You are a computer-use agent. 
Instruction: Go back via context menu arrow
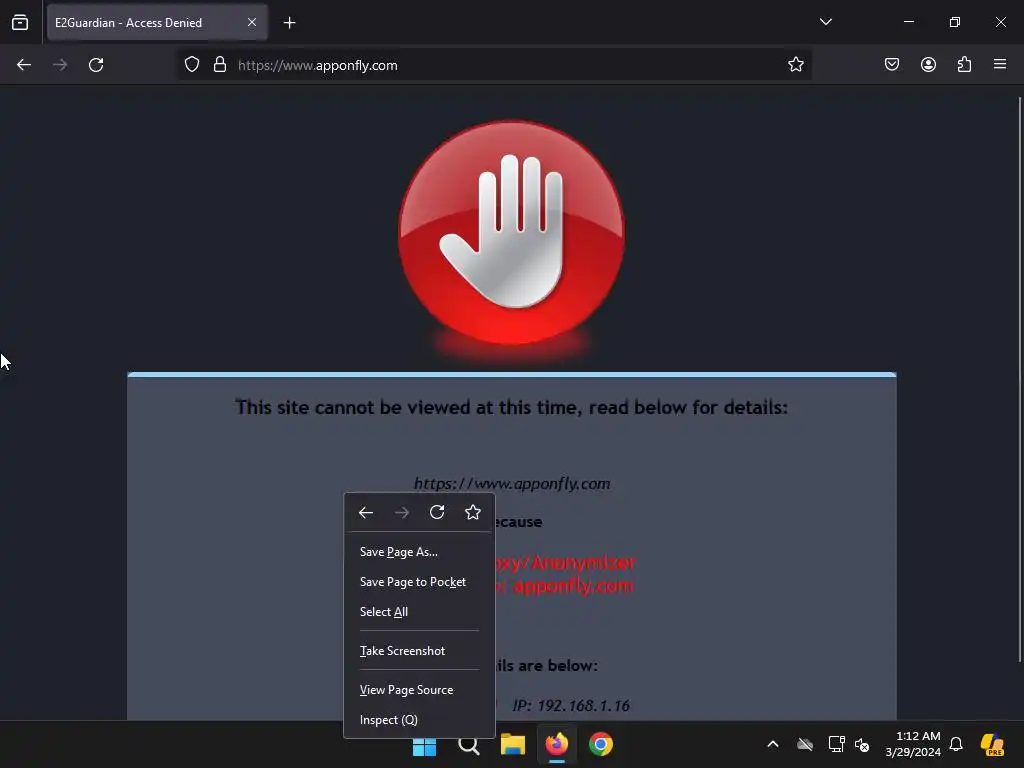[366, 513]
